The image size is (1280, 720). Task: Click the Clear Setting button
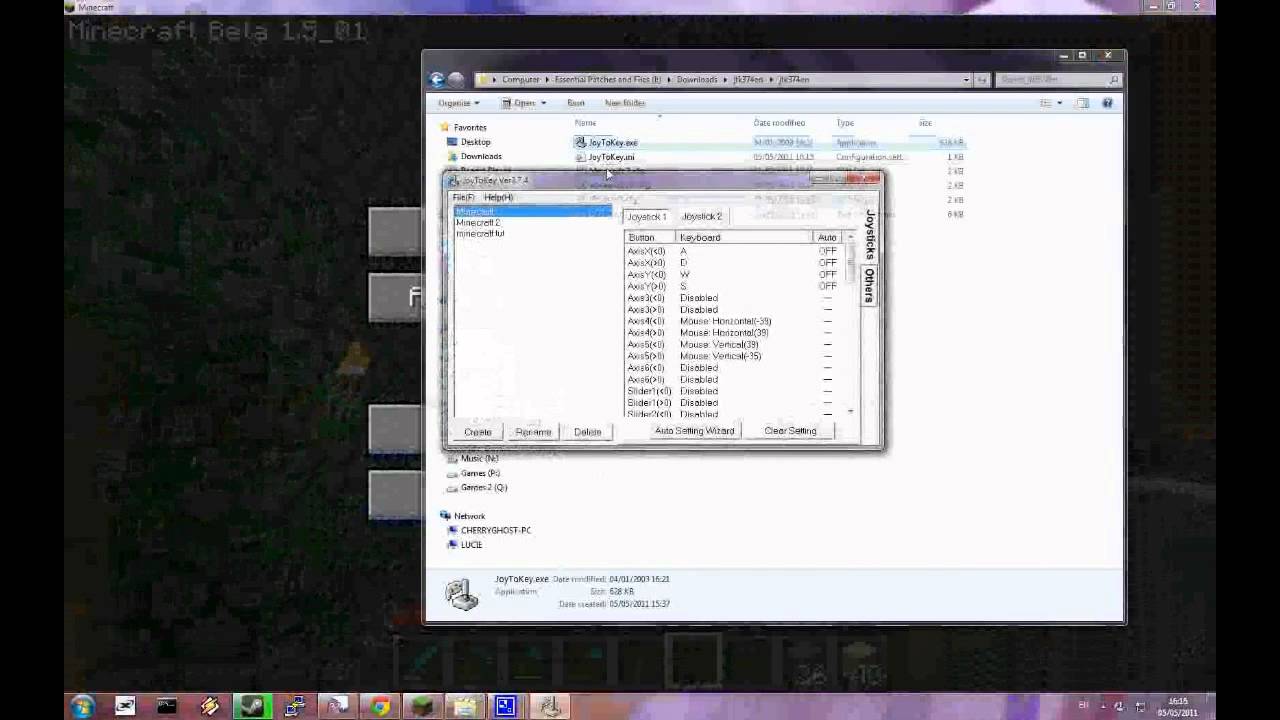(x=790, y=431)
